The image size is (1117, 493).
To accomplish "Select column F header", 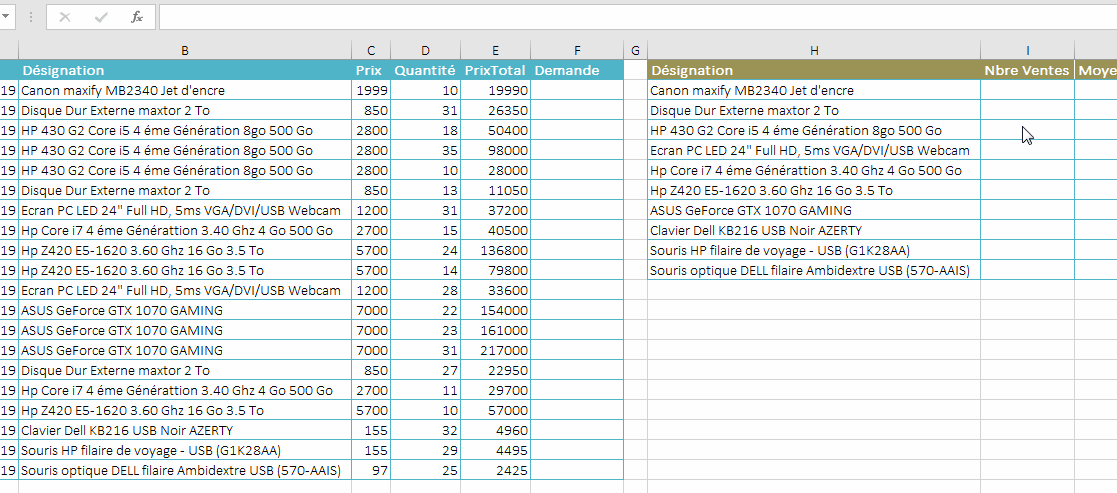I will [x=577, y=51].
